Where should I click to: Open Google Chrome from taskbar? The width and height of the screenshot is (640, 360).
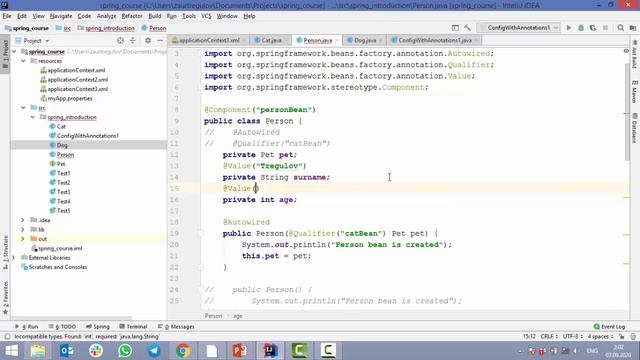point(183,351)
